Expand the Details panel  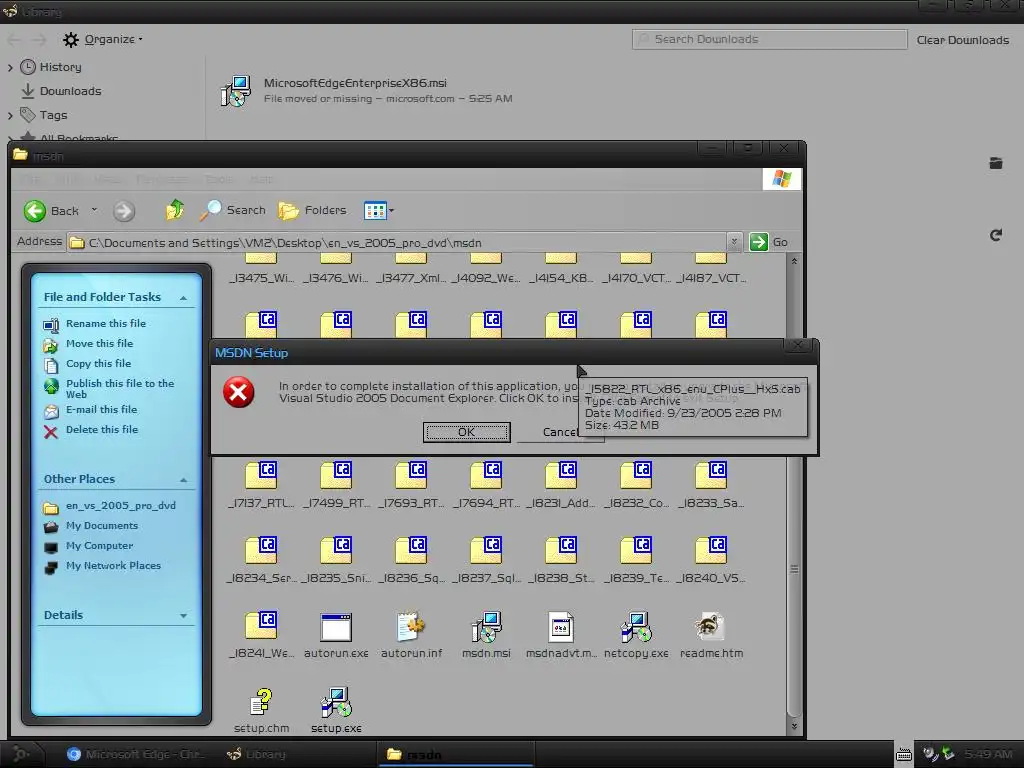point(184,616)
